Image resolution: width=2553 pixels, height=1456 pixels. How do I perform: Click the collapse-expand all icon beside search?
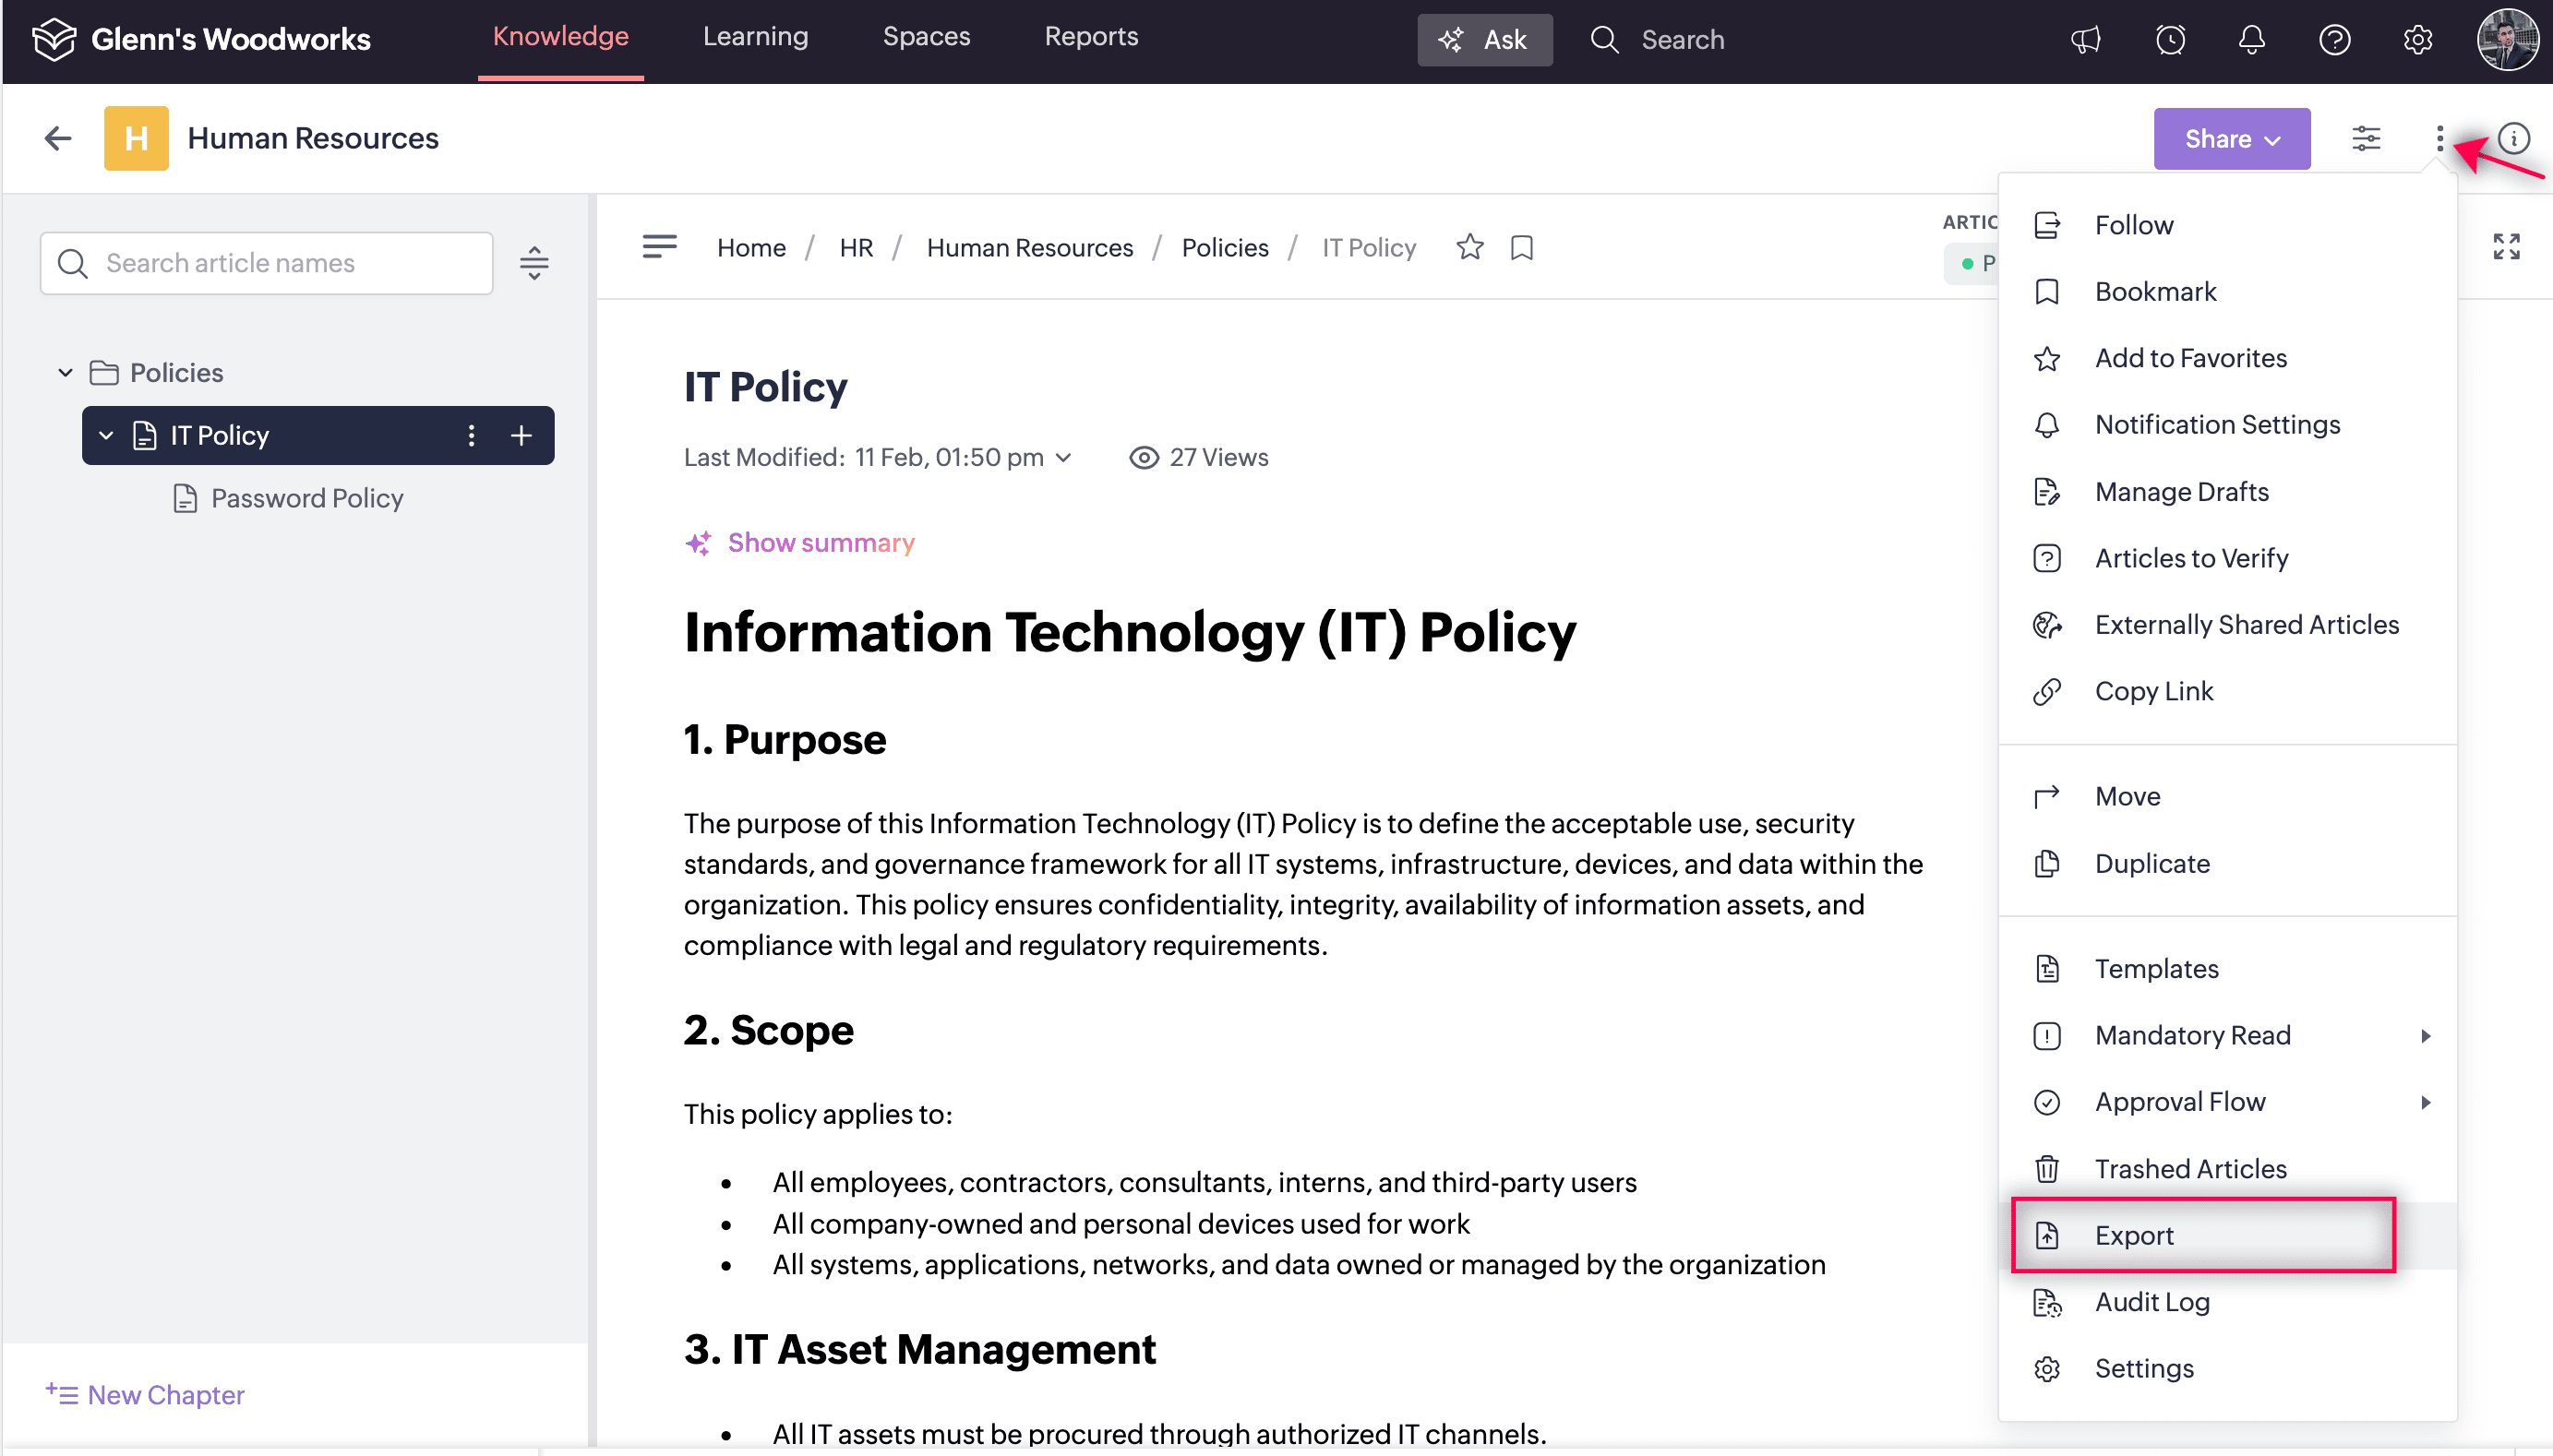(534, 263)
